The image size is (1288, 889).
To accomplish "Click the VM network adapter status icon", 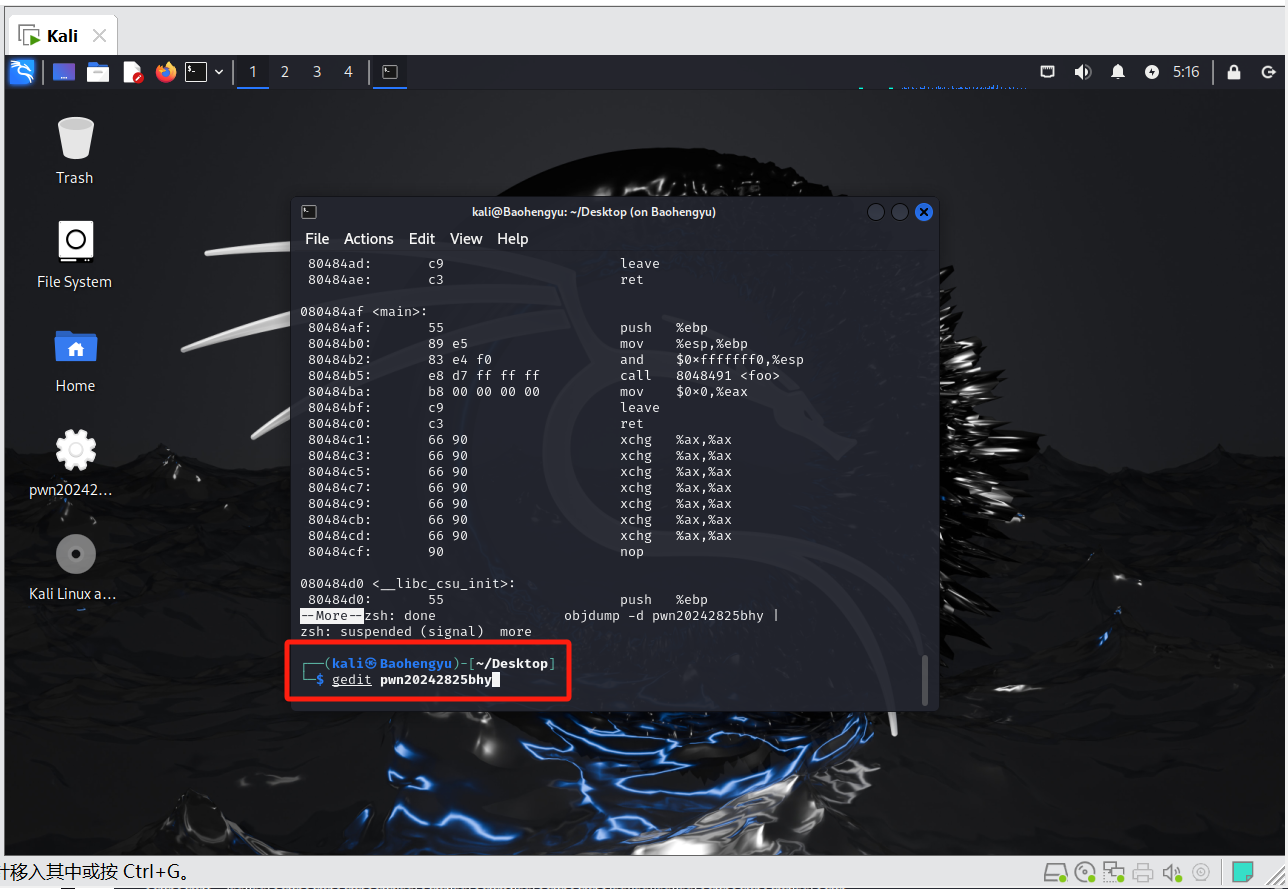I will (x=1114, y=872).
